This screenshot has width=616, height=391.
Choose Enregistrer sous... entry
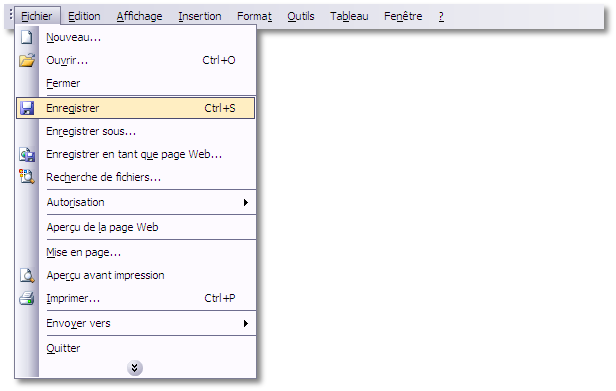pyautogui.click(x=136, y=131)
